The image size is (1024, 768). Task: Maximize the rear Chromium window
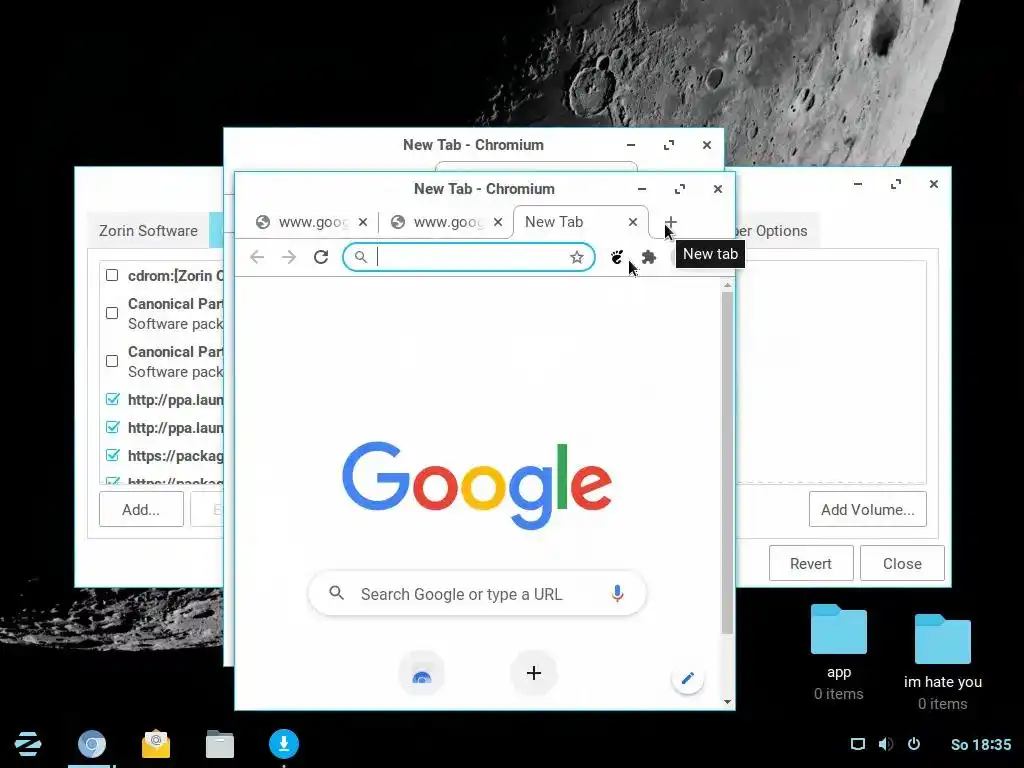pos(669,145)
